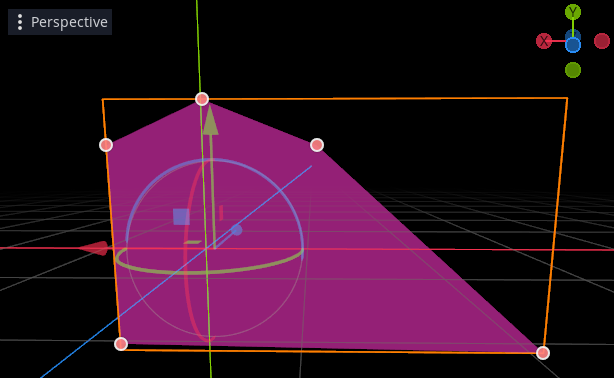Image resolution: width=614 pixels, height=378 pixels.
Task: Select the topmost polygon vertex handle on green axis
Action: (202, 99)
